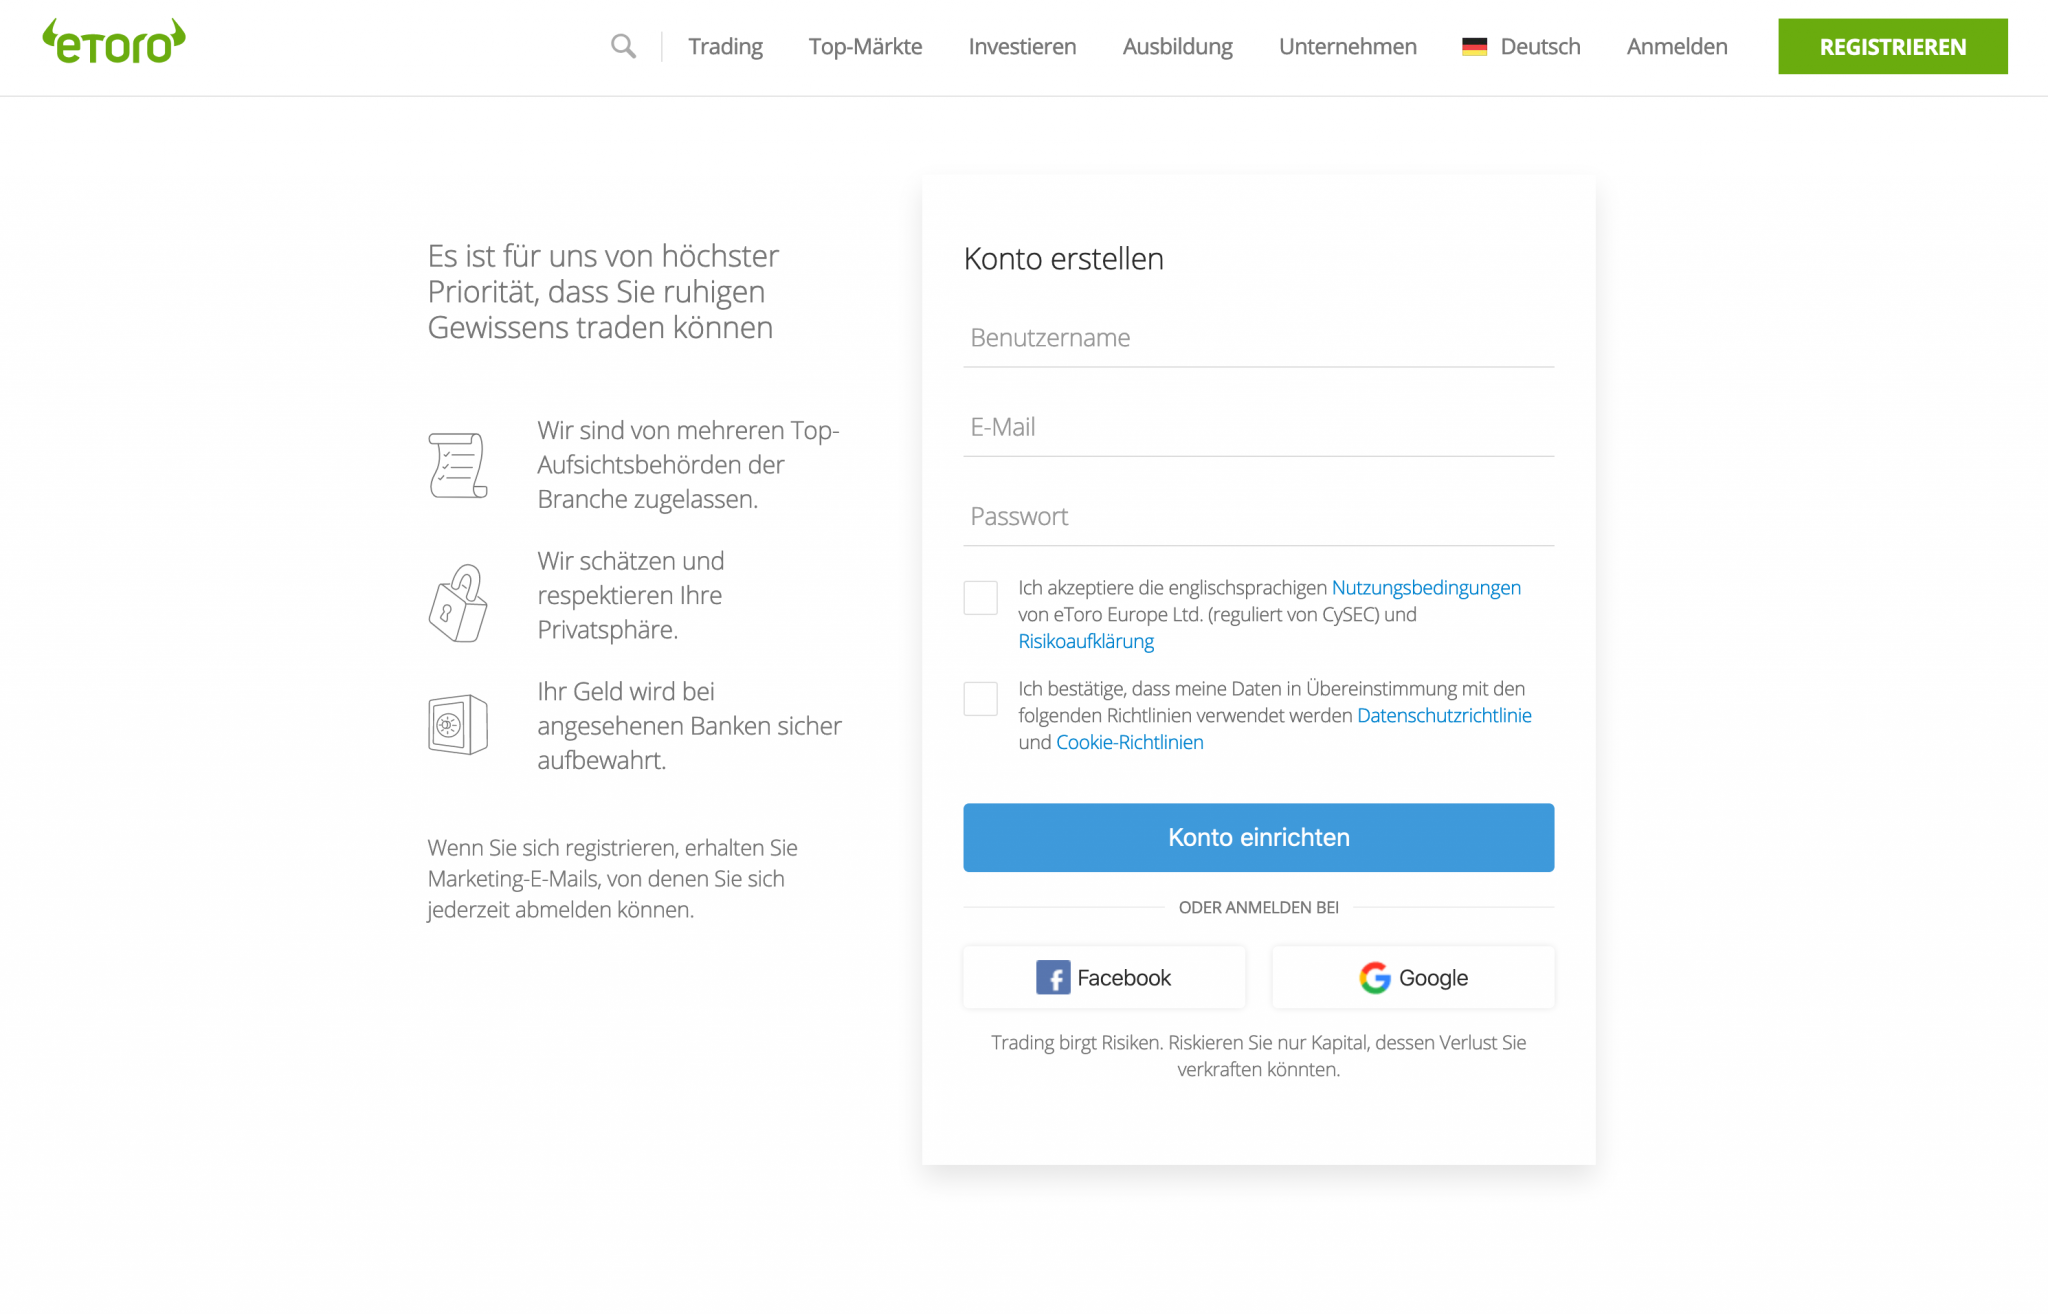Viewport: 2048px width, 1314px height.
Task: Select the Ausbildung menu item
Action: click(1178, 45)
